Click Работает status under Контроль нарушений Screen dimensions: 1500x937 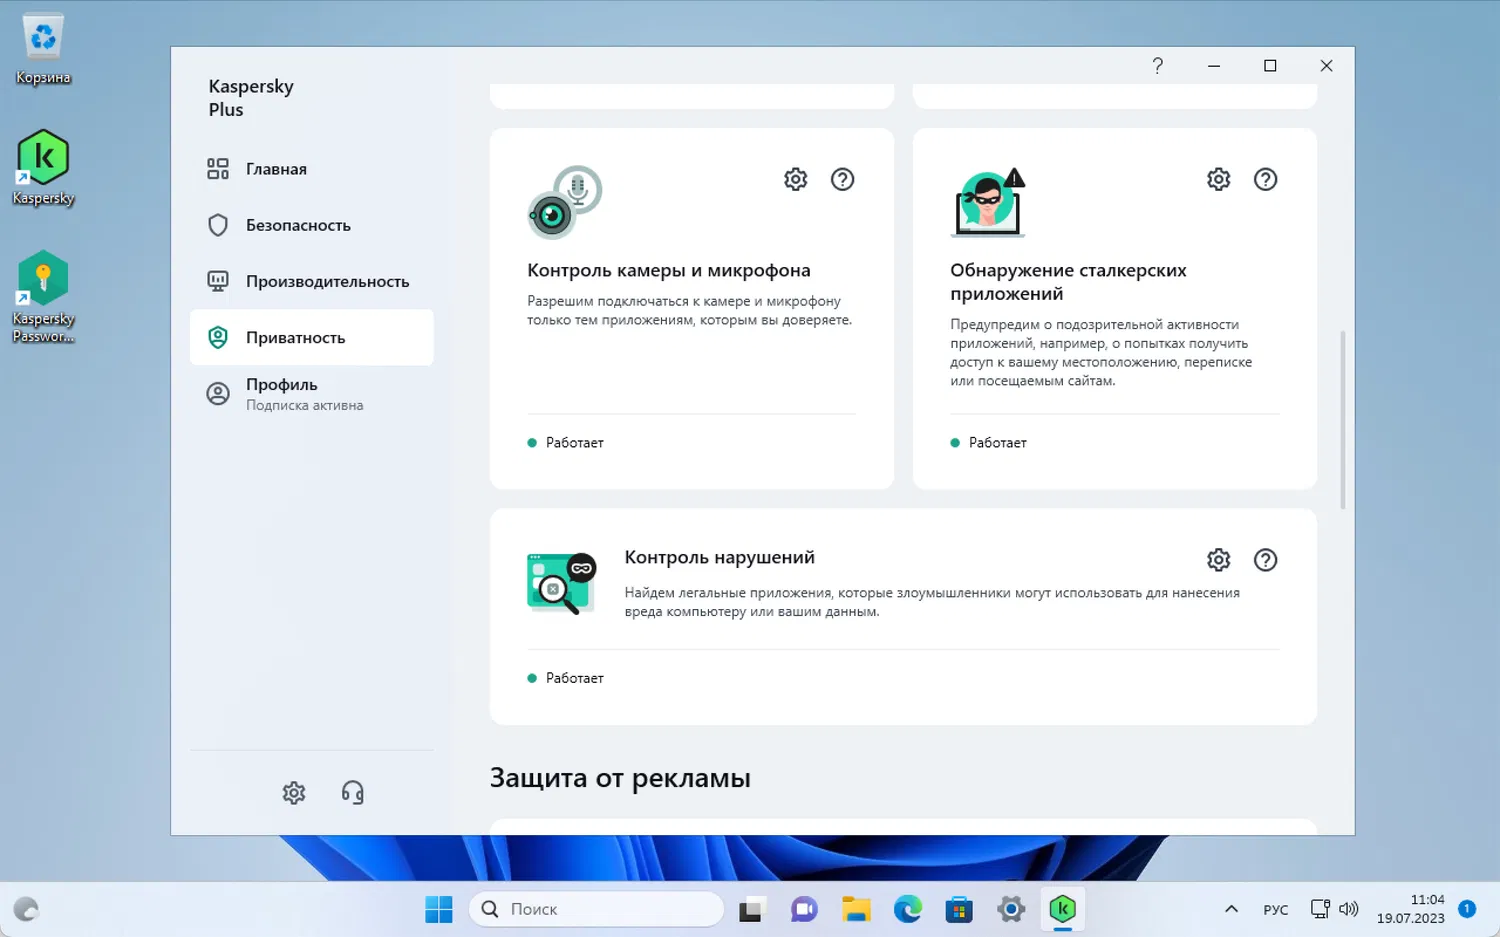point(575,678)
